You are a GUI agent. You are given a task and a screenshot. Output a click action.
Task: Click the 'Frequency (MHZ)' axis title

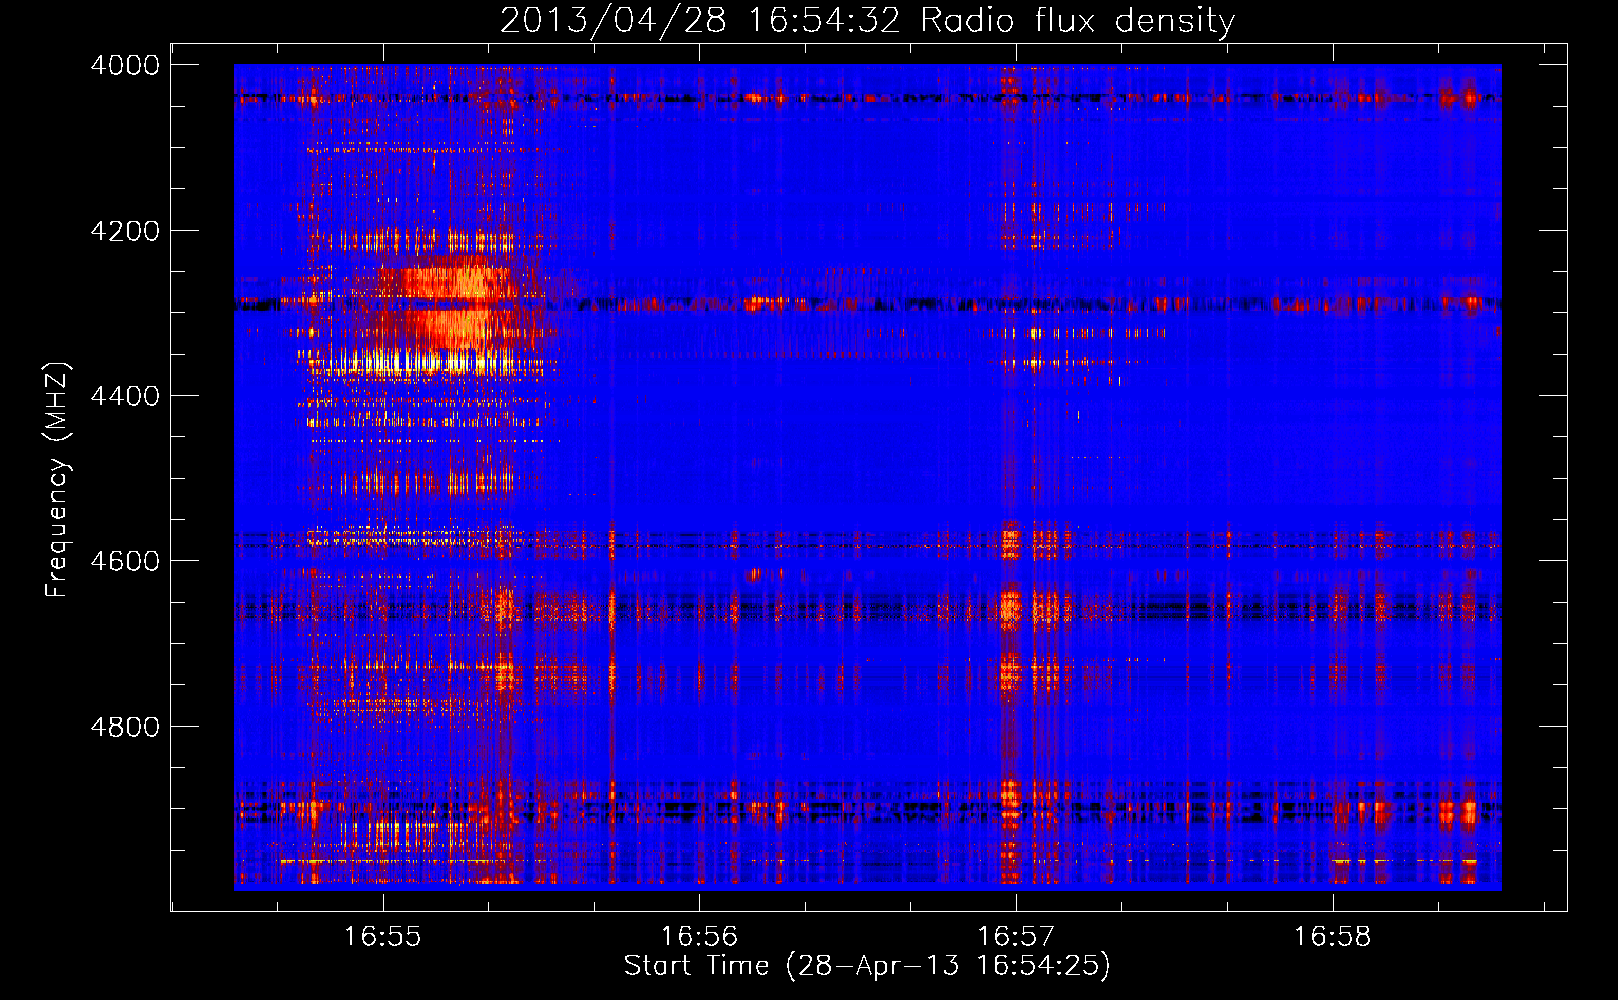[x=57, y=480]
